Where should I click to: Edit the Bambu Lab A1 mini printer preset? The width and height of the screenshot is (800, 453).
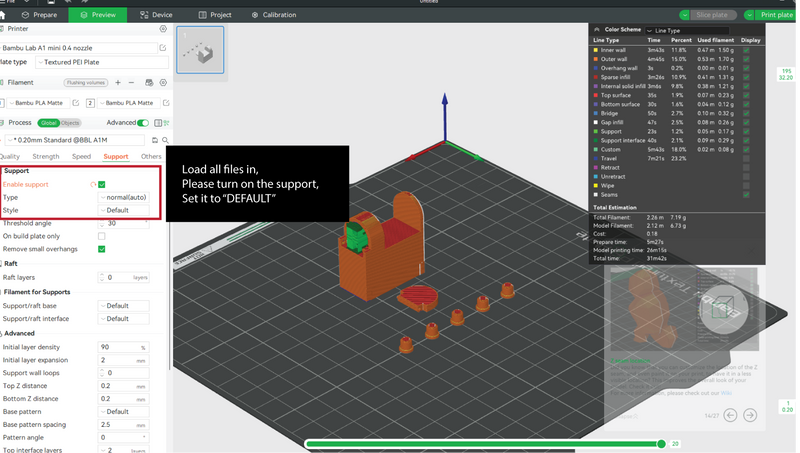(x=163, y=48)
